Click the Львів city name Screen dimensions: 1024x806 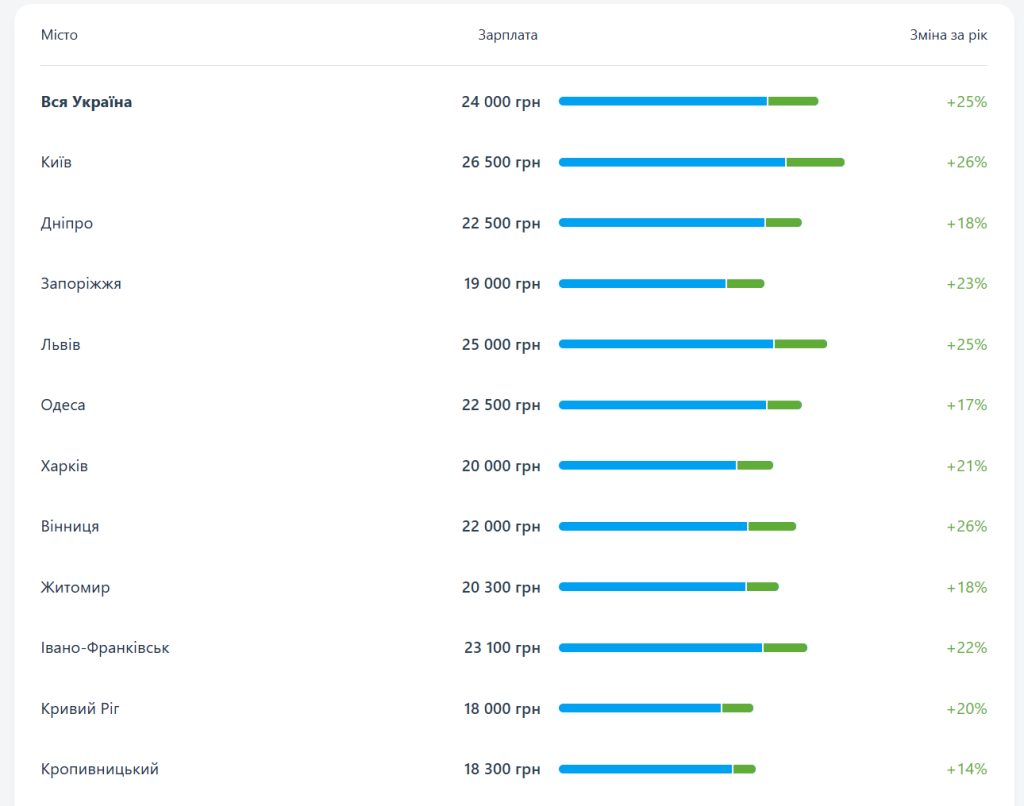point(61,344)
